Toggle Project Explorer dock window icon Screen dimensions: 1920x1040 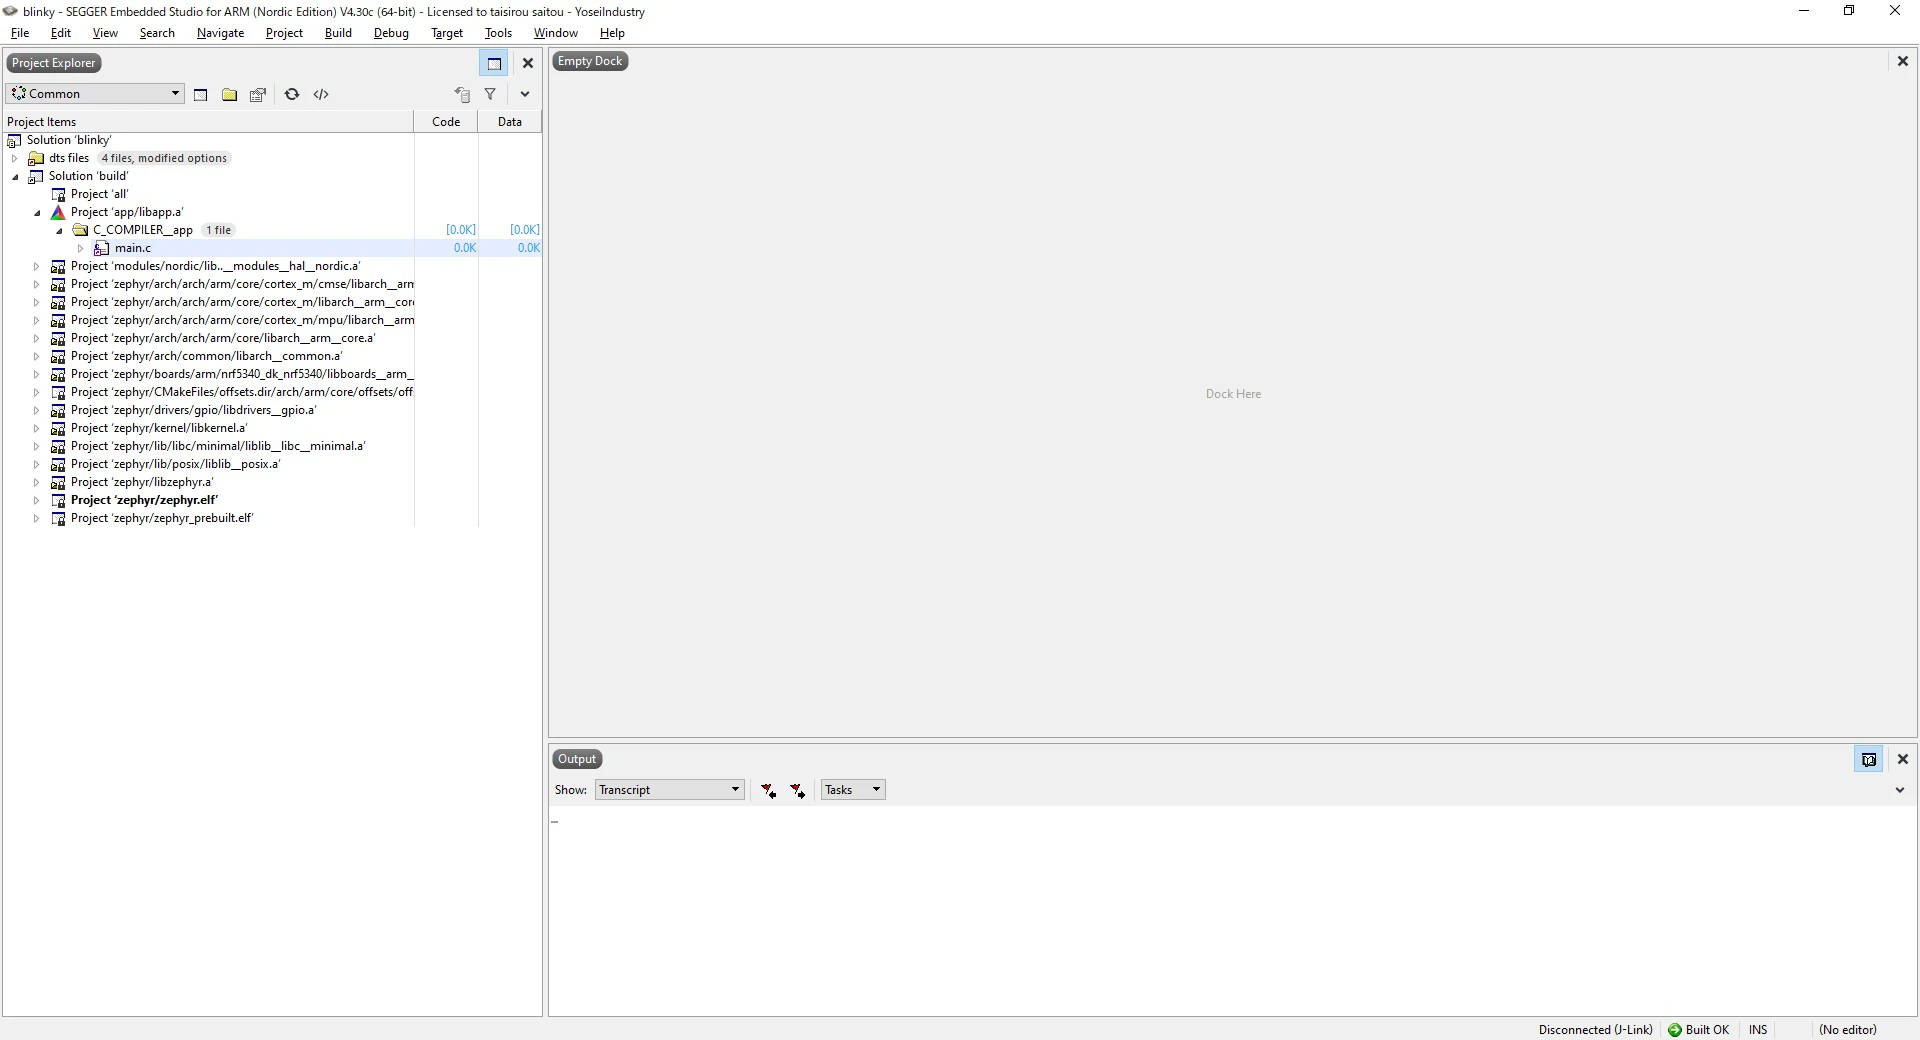(x=494, y=63)
